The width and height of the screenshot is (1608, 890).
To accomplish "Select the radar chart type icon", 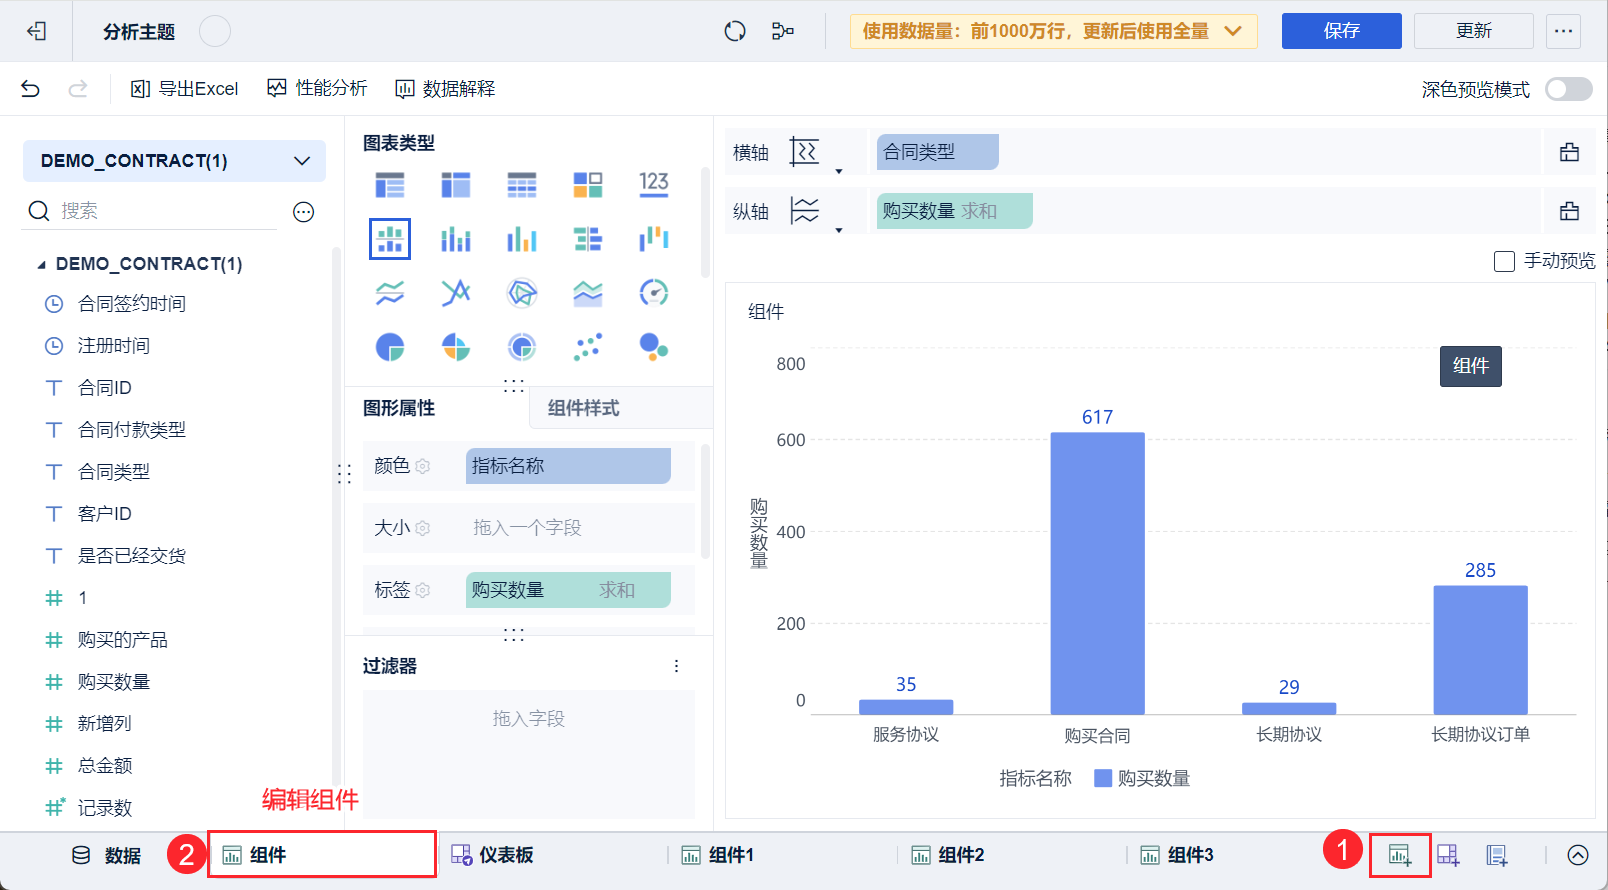I will tap(521, 292).
